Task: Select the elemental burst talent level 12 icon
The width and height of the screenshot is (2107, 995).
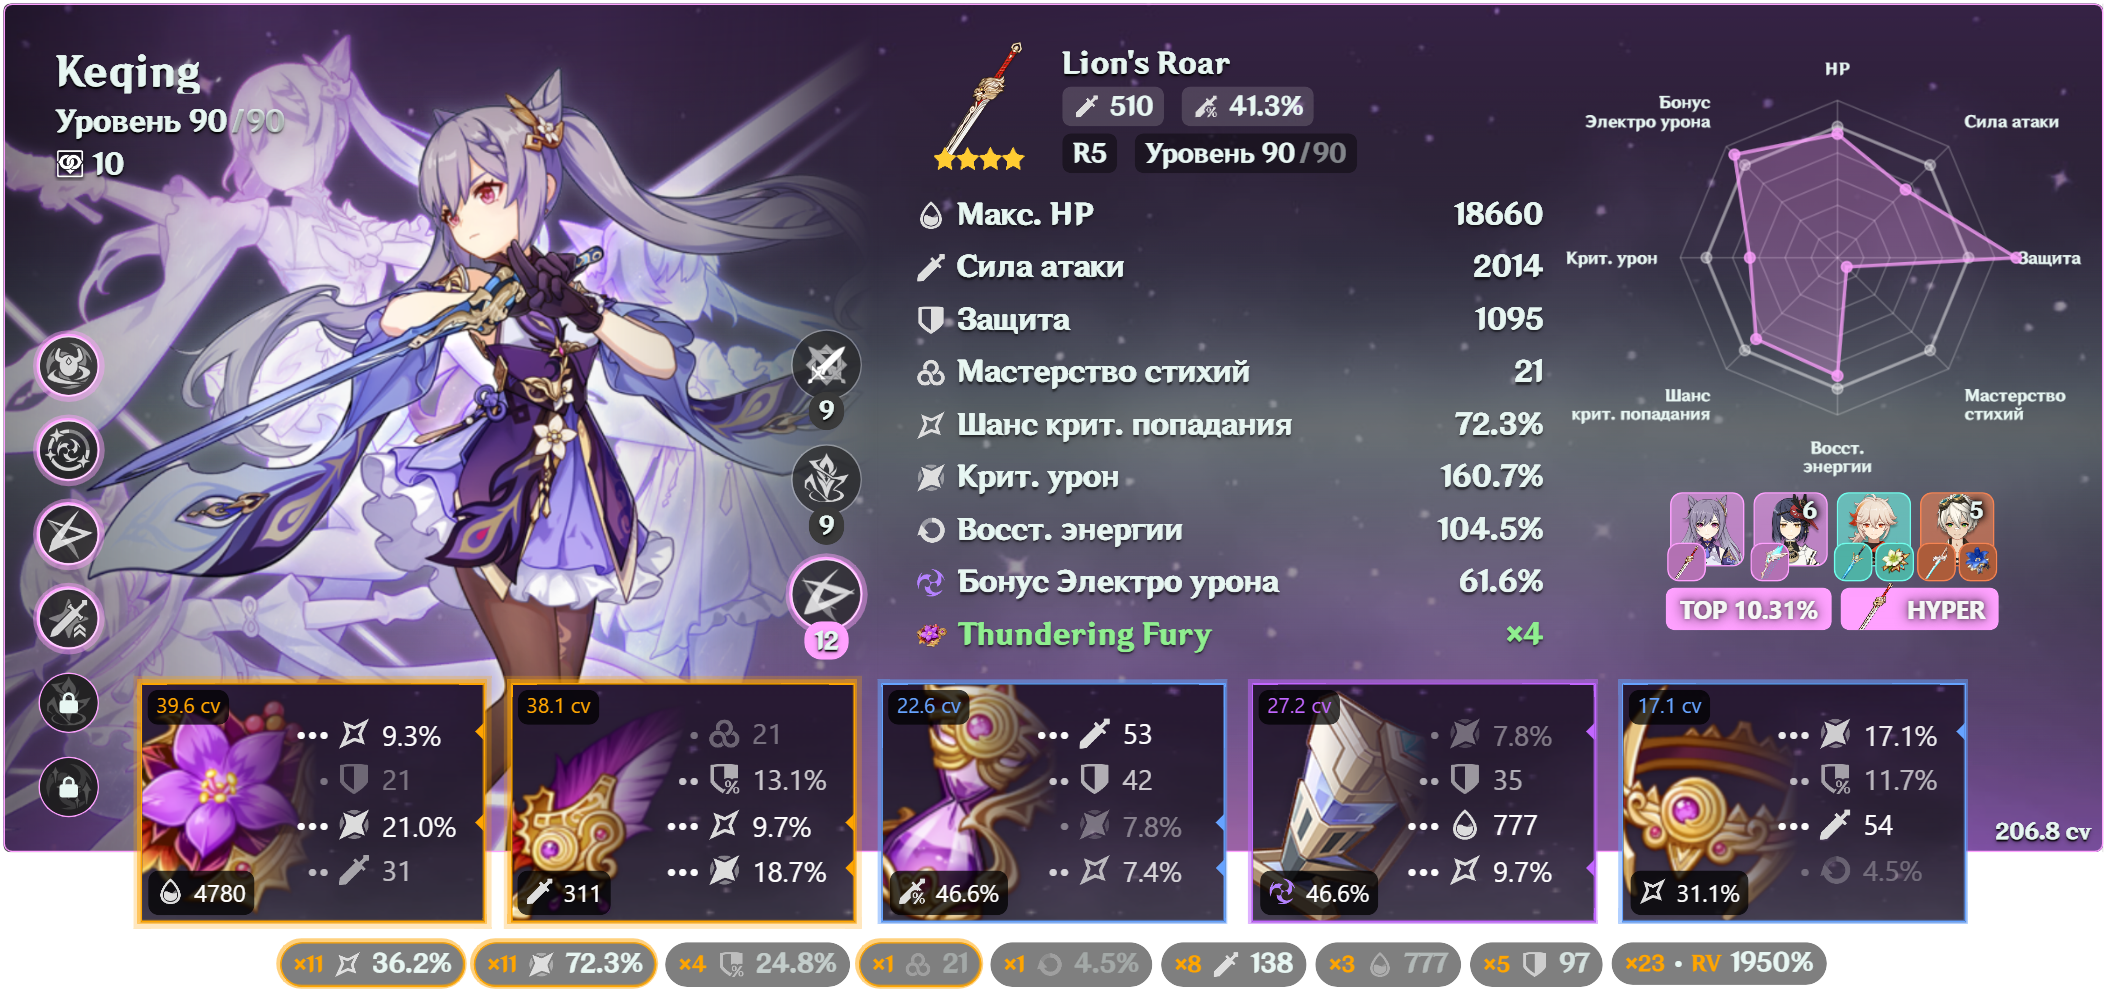Action: tap(826, 595)
